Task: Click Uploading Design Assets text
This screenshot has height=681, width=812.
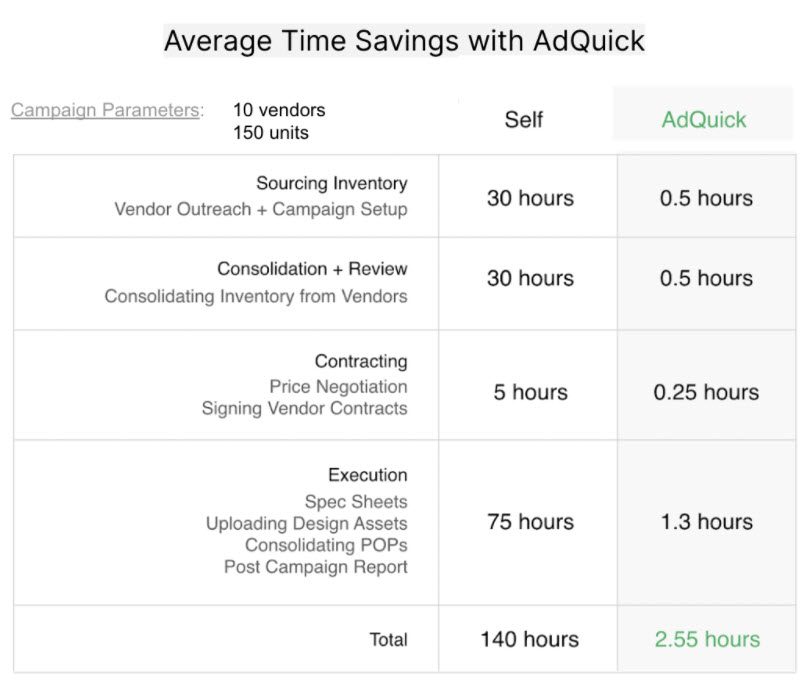Action: (306, 523)
